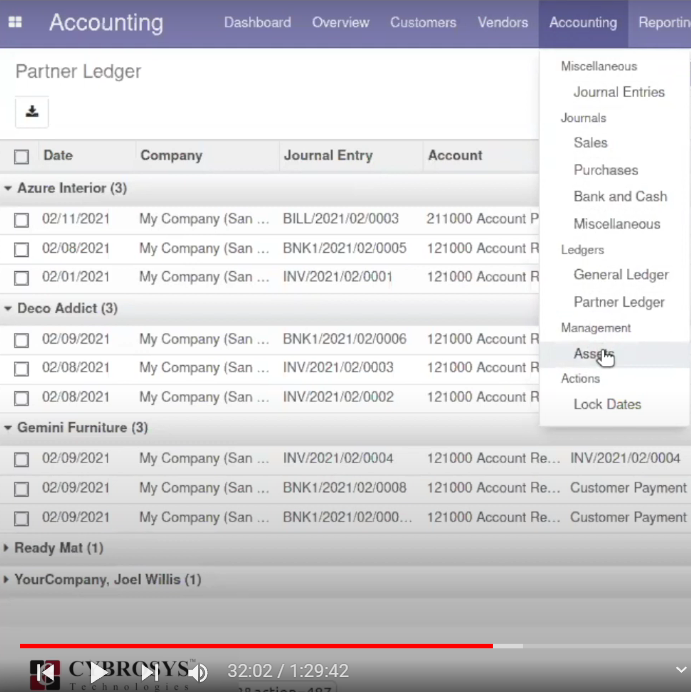Open the Overview menu
The width and height of the screenshot is (691, 692).
341,23
